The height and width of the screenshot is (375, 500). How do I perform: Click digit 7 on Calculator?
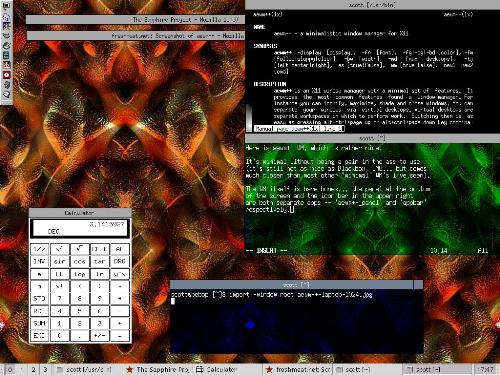click(x=59, y=299)
